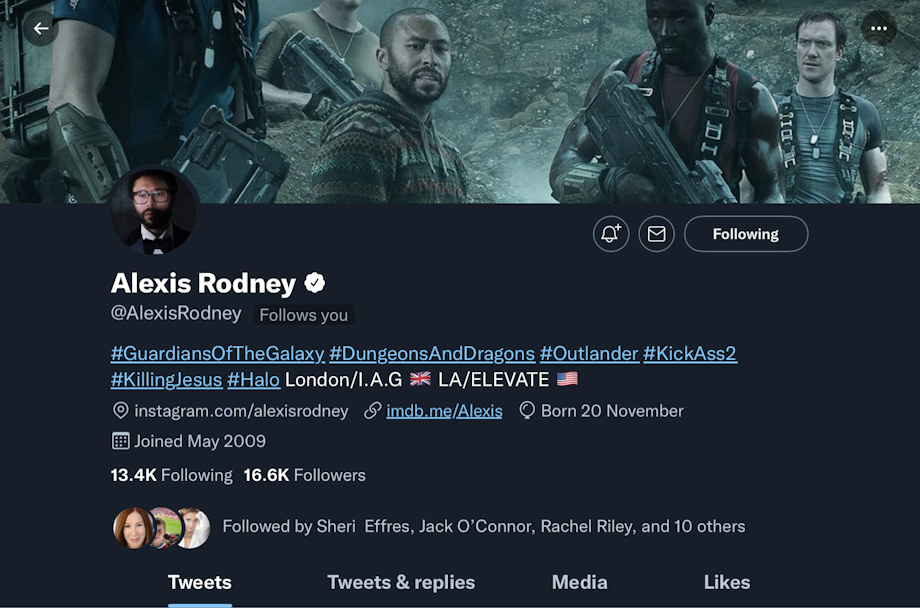Open the #DungeonsAndDragons hashtag
Viewport: 920px width, 608px height.
click(x=432, y=353)
